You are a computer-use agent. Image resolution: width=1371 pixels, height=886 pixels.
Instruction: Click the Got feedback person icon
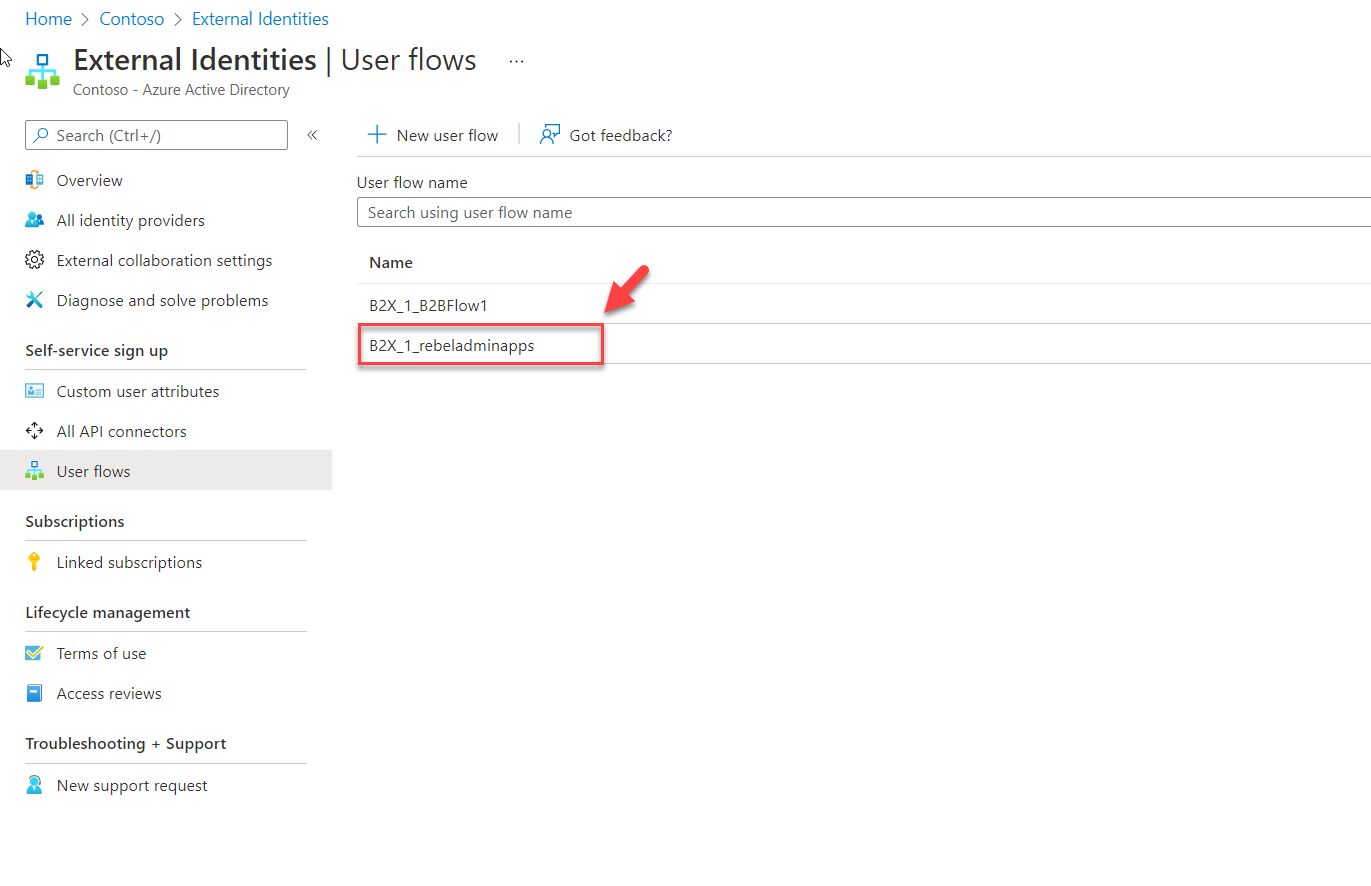549,135
